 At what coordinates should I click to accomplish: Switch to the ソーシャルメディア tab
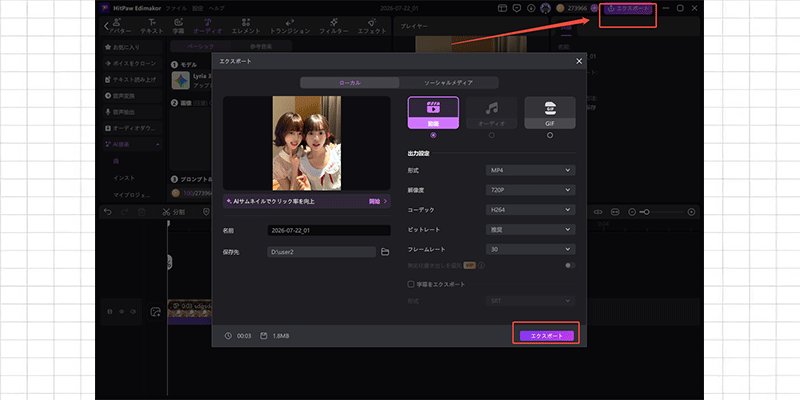pyautogui.click(x=448, y=83)
